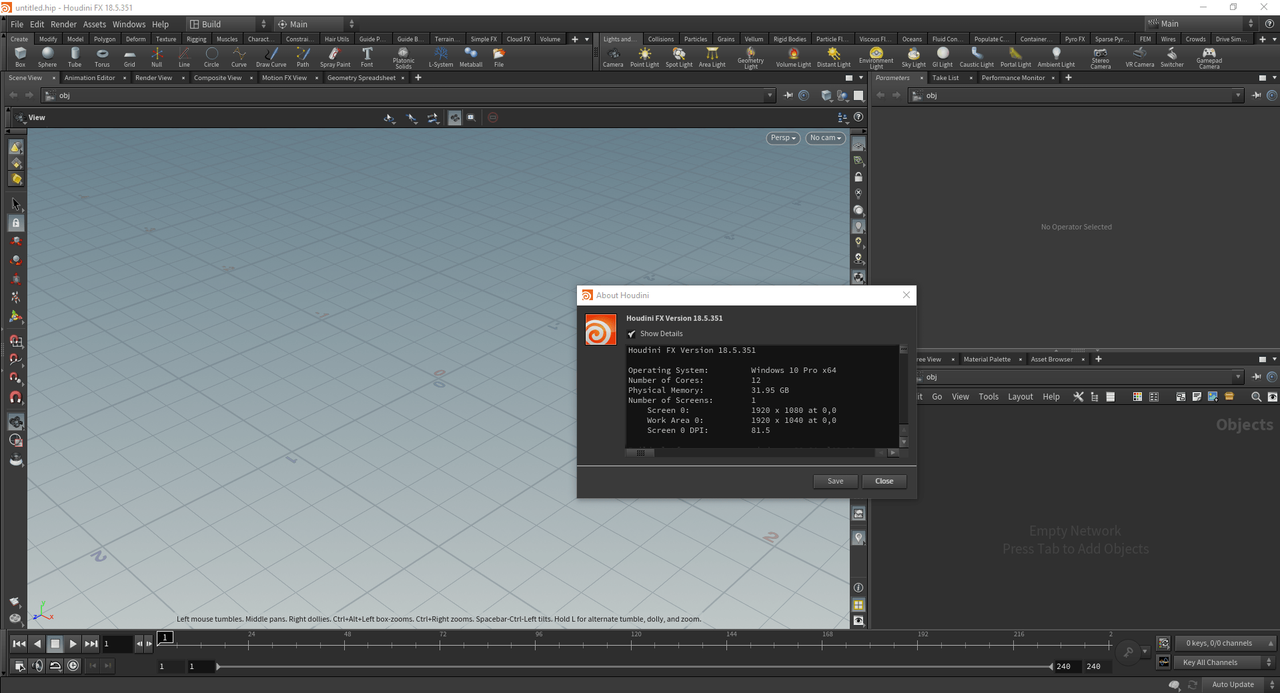The image size is (1280, 693).
Task: Create a Point Light from shelf
Action: [x=644, y=57]
